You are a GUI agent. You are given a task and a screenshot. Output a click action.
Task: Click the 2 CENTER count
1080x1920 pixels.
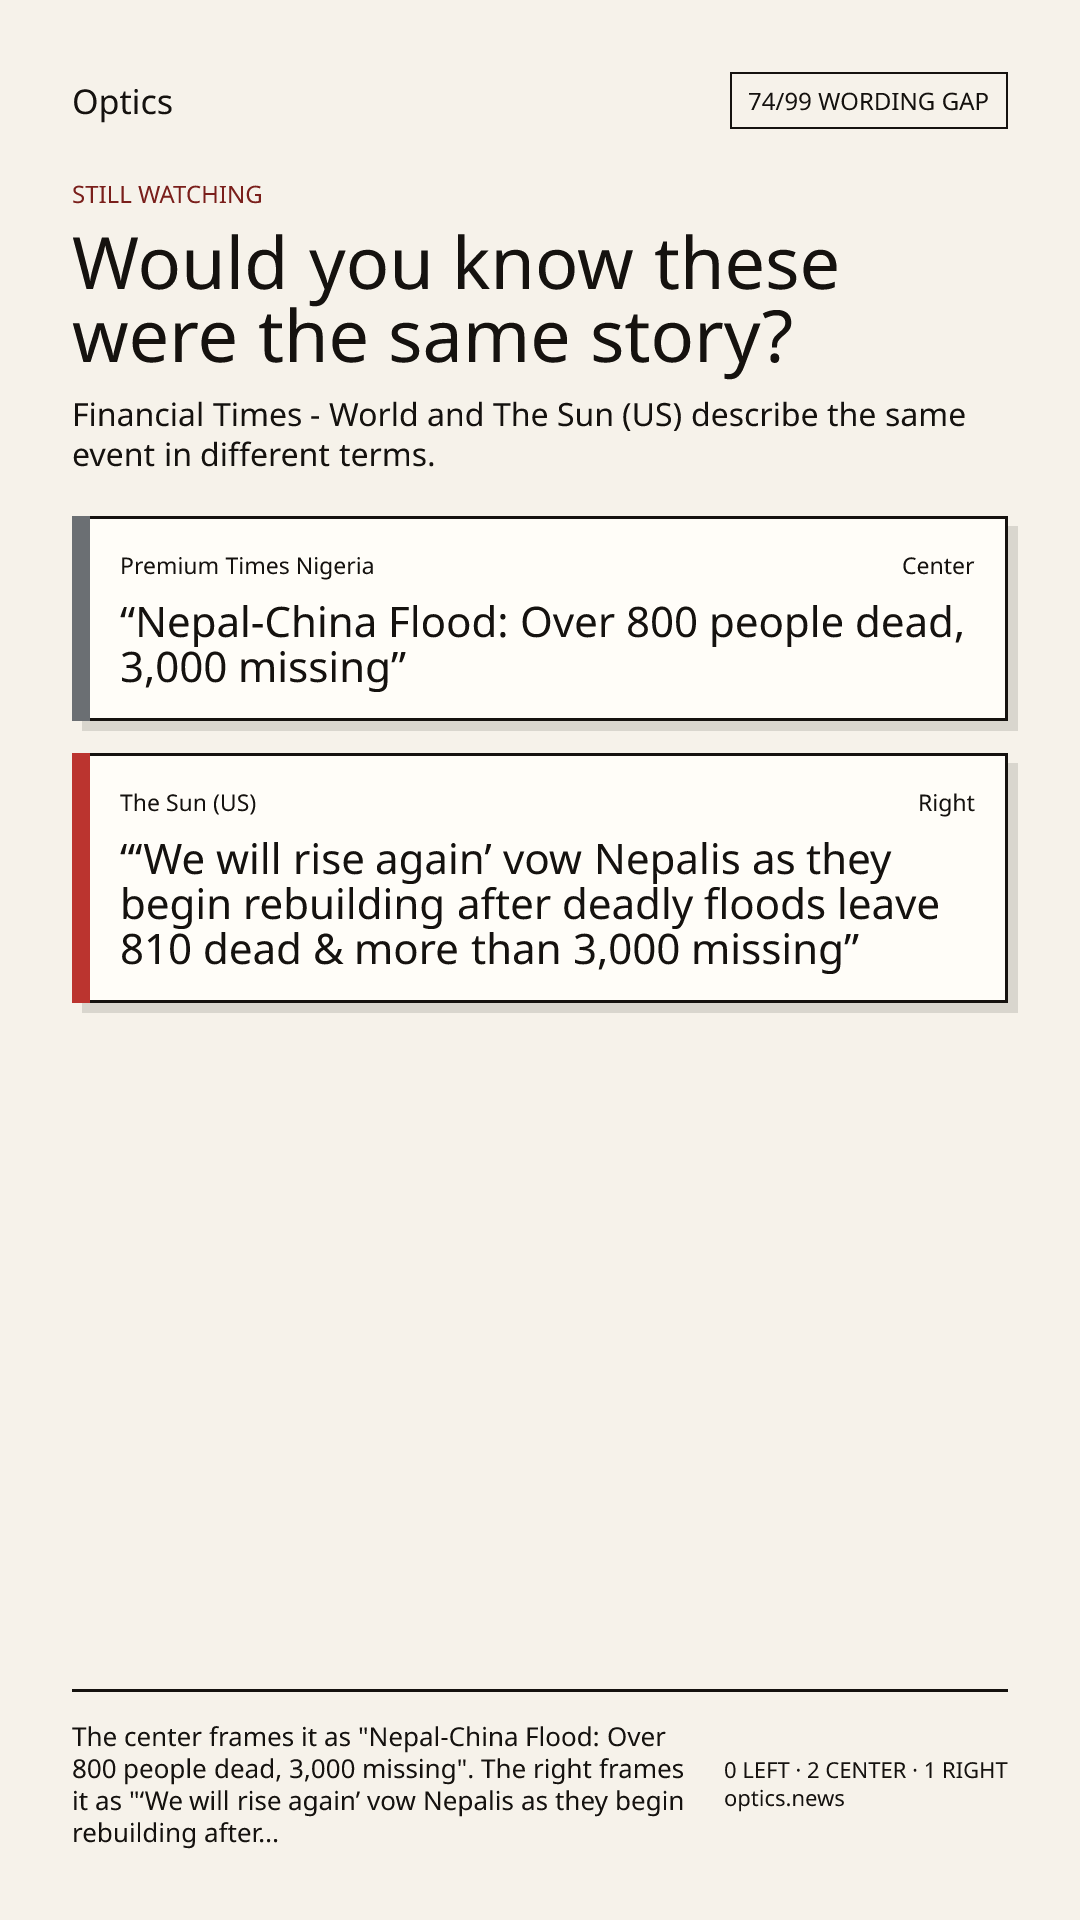[856, 1770]
